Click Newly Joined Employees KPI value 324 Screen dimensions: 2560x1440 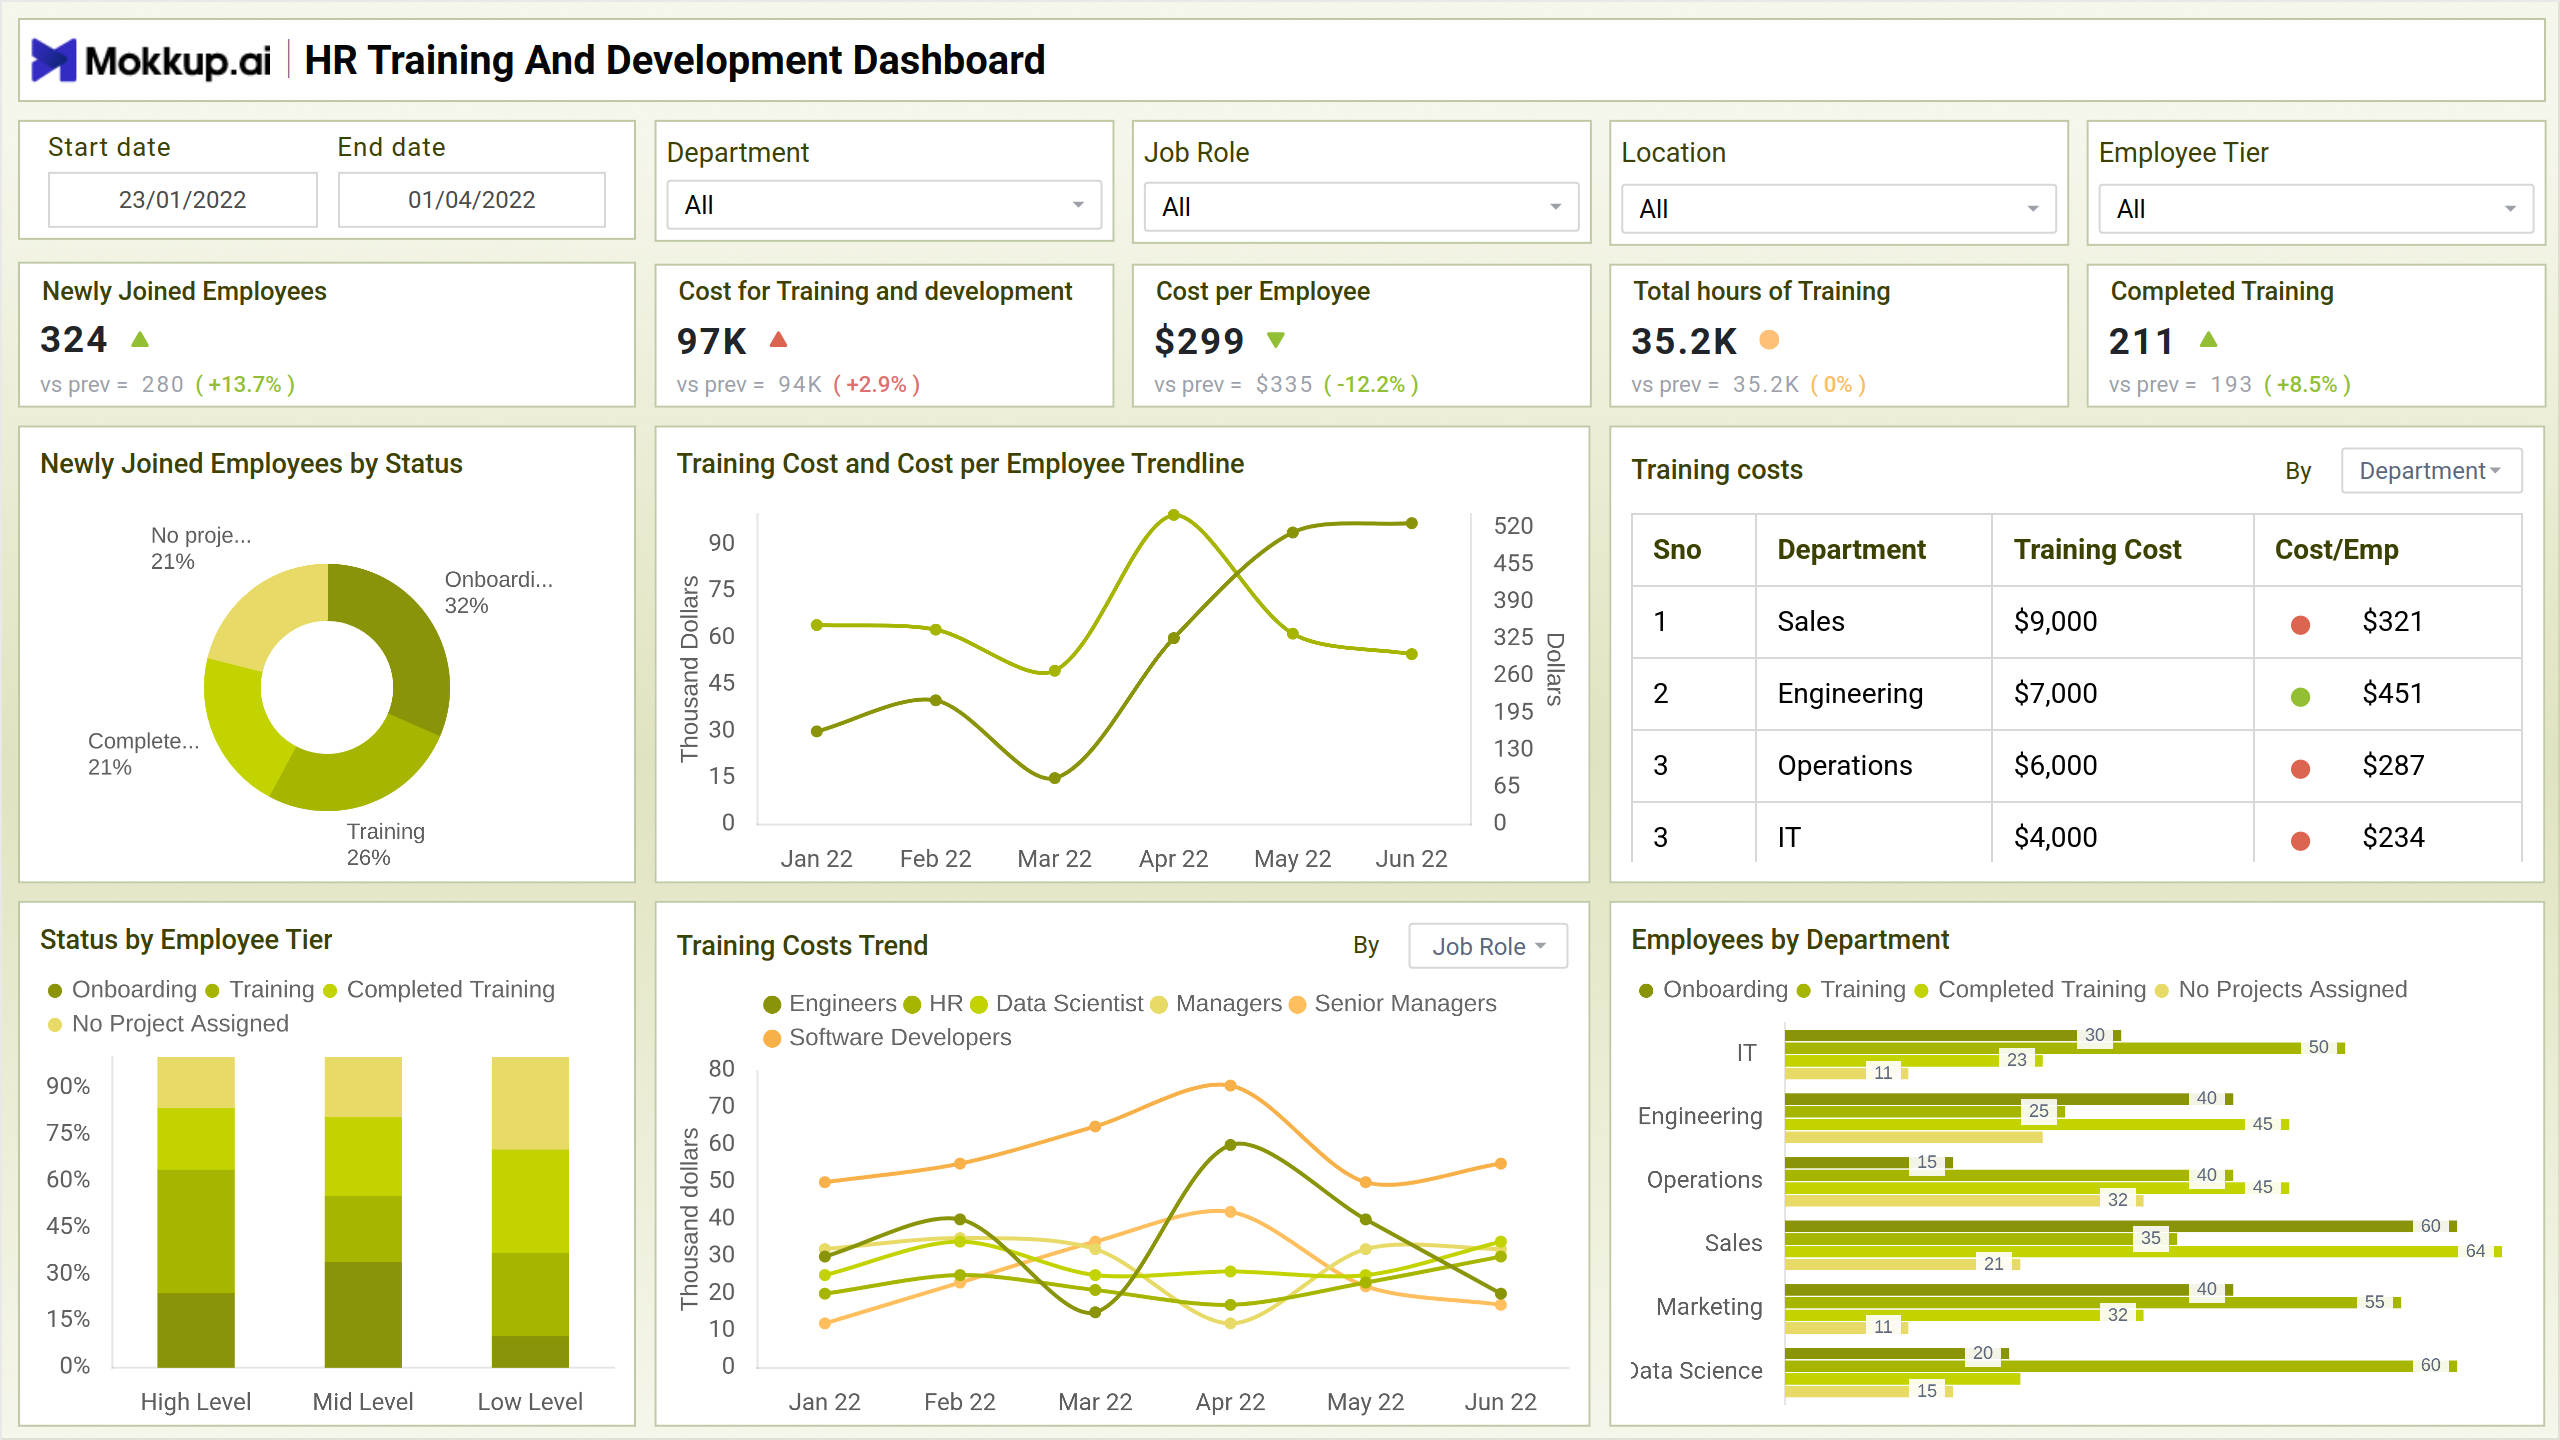(x=74, y=340)
